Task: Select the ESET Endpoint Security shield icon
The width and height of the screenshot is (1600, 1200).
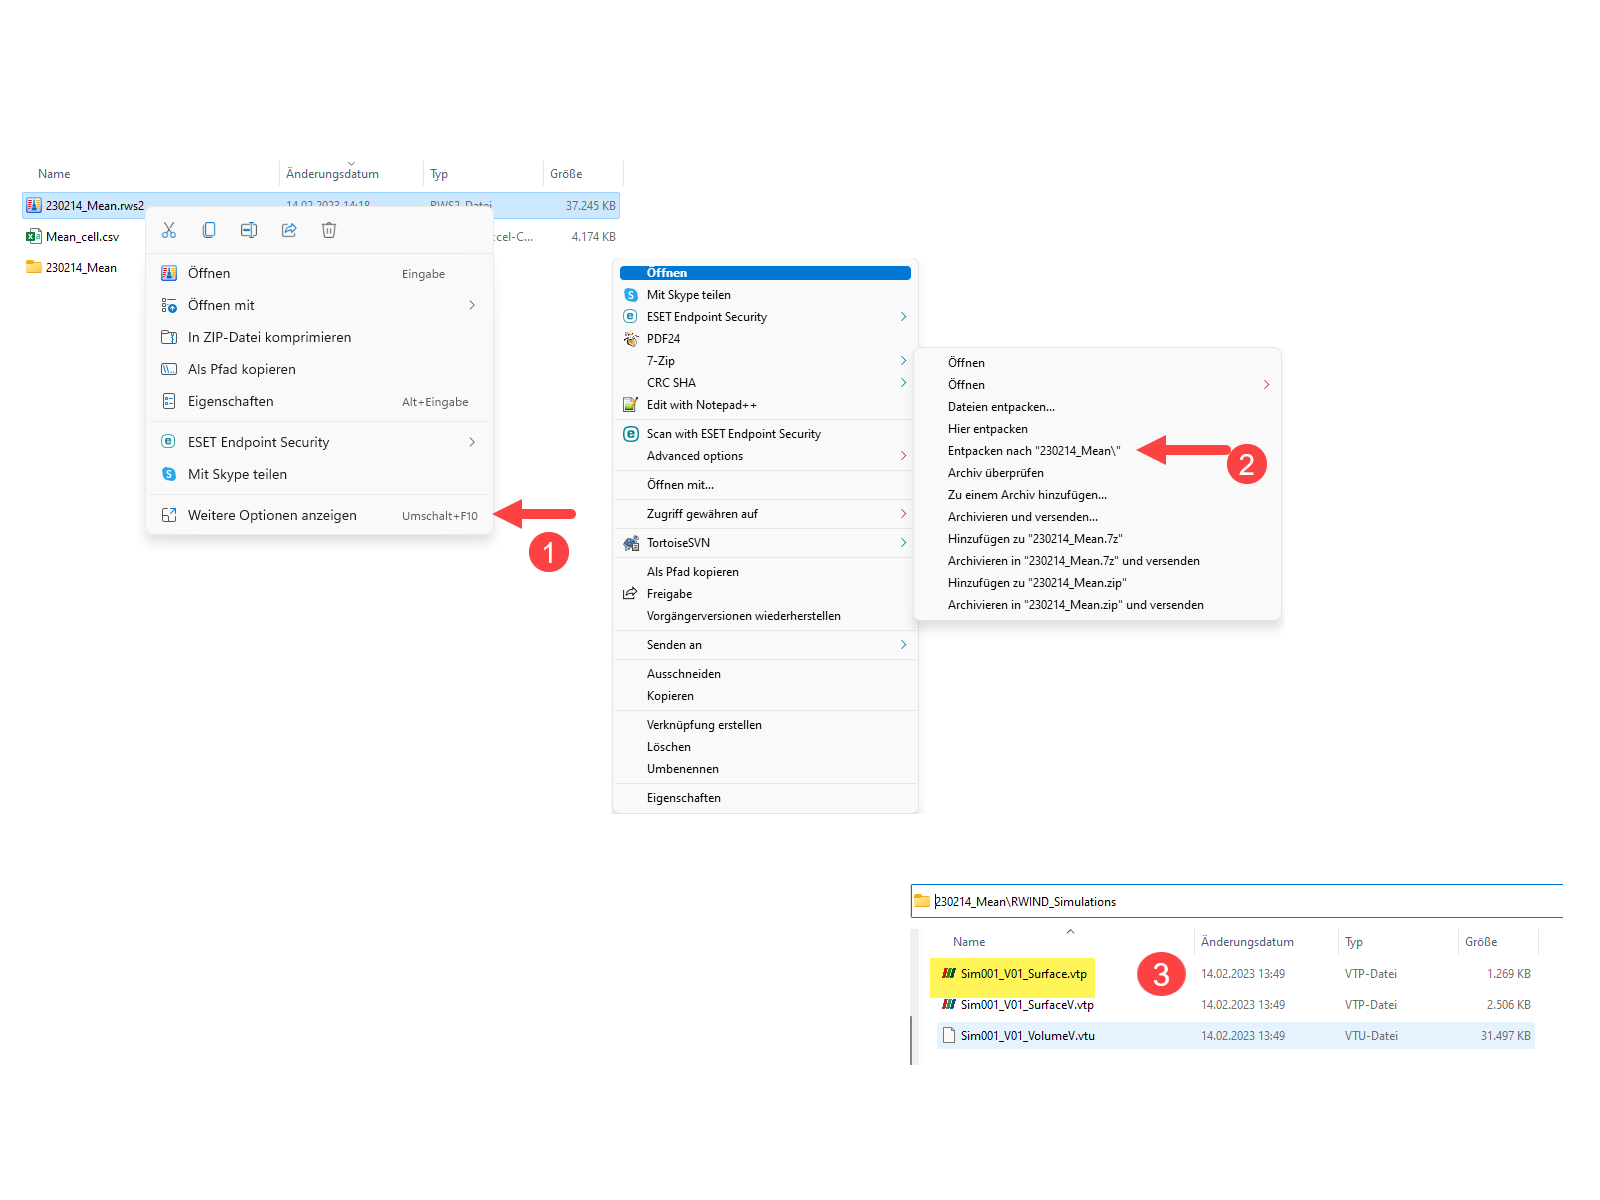Action: pyautogui.click(x=170, y=441)
